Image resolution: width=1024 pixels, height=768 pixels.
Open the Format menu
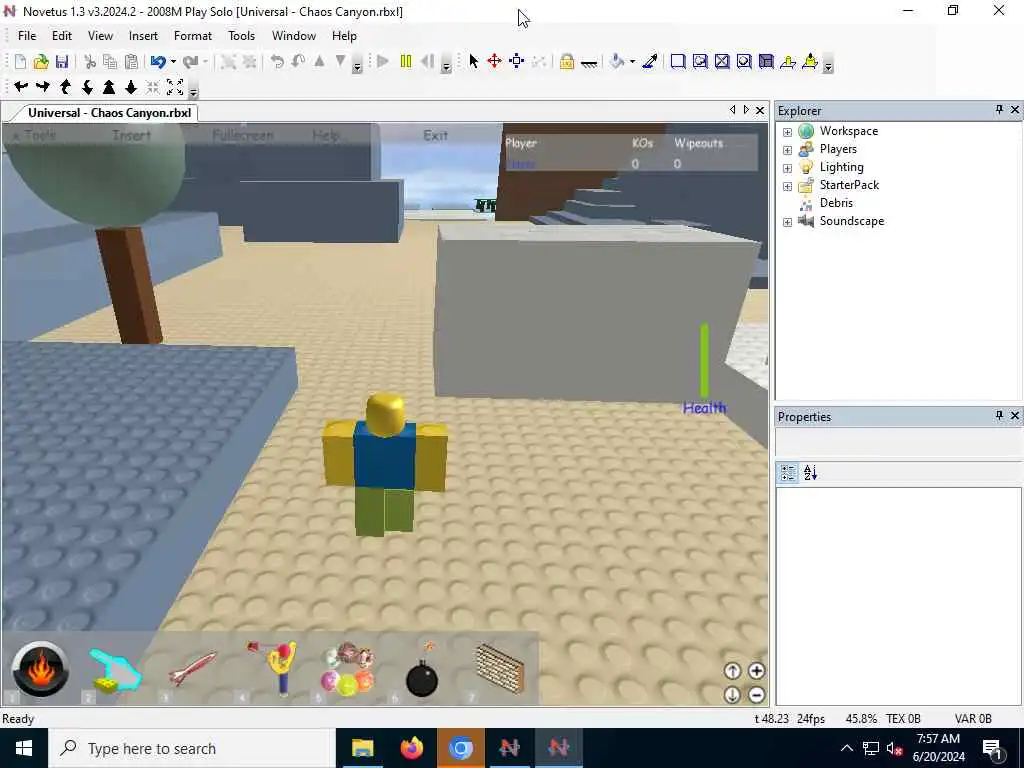(193, 36)
